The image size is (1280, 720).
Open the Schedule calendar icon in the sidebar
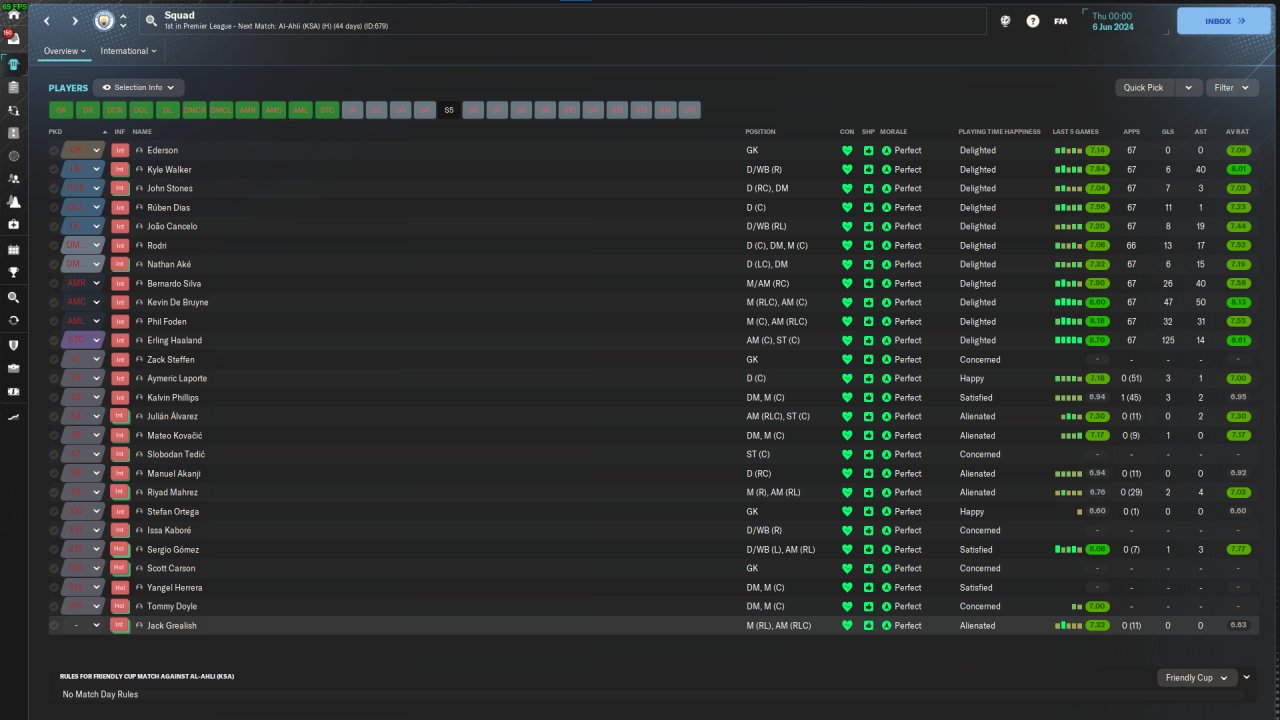(14, 249)
